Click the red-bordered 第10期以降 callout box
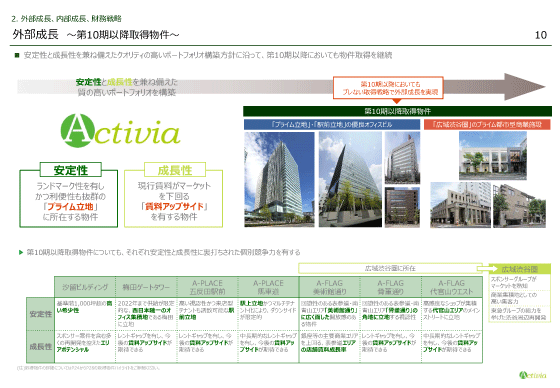 (x=388, y=88)
